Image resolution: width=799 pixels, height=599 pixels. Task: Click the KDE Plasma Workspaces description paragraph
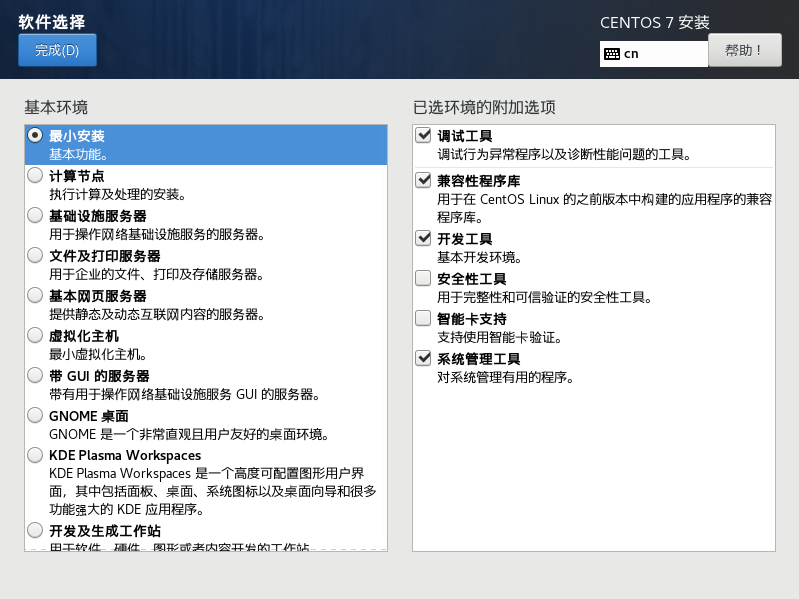coord(212,492)
